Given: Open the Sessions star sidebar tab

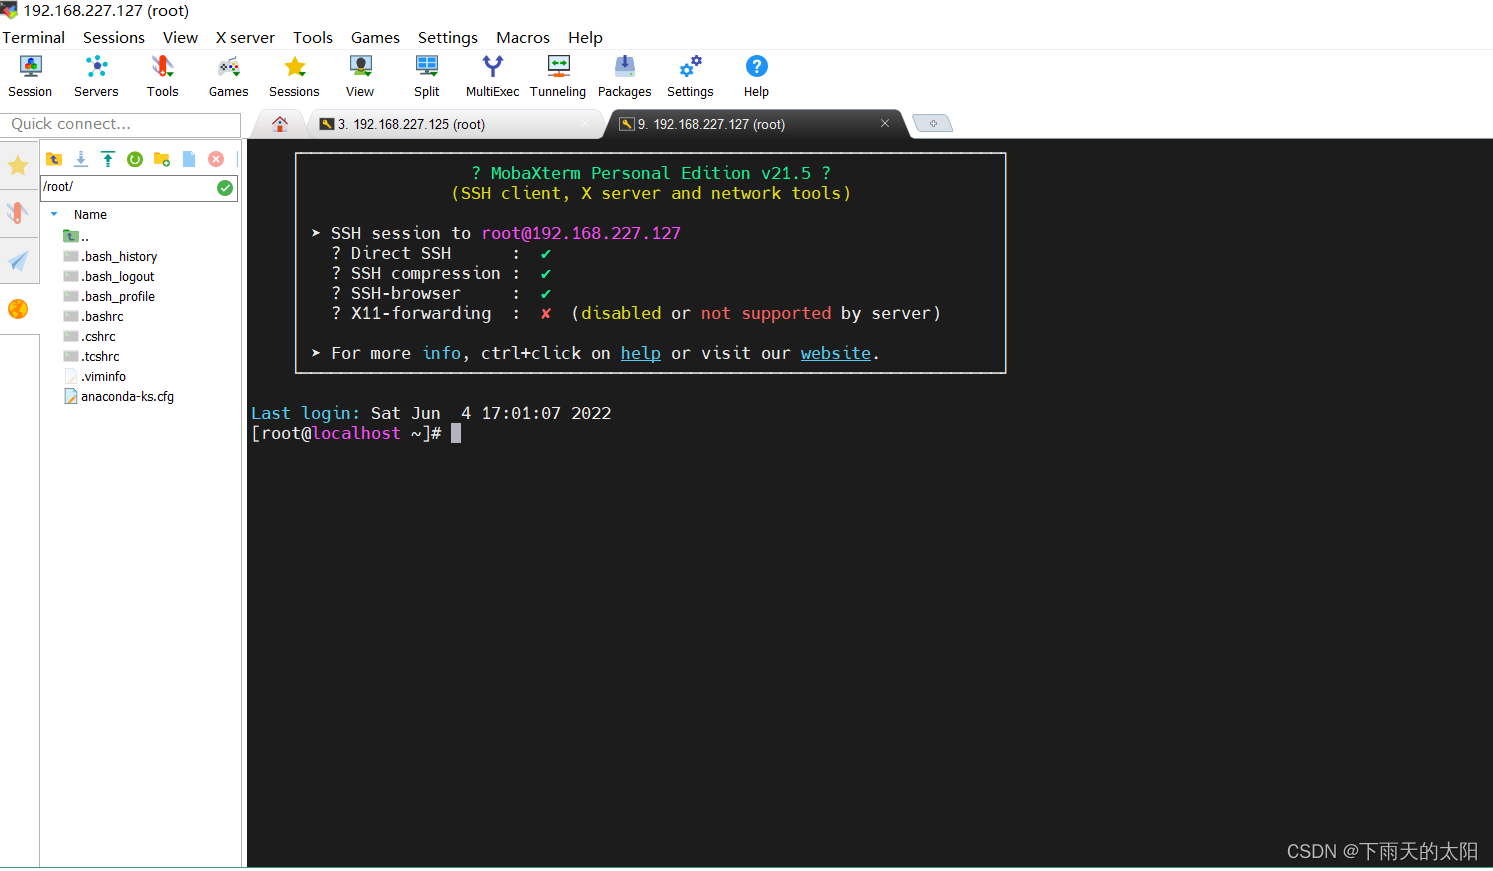Looking at the screenshot, I should 18,165.
